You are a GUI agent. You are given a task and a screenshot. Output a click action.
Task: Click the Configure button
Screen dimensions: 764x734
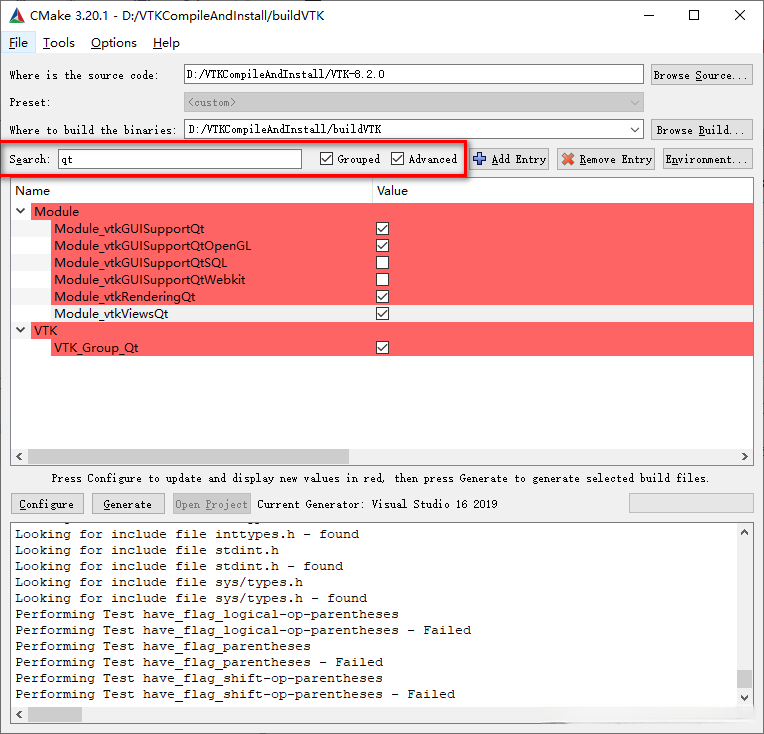tap(47, 504)
